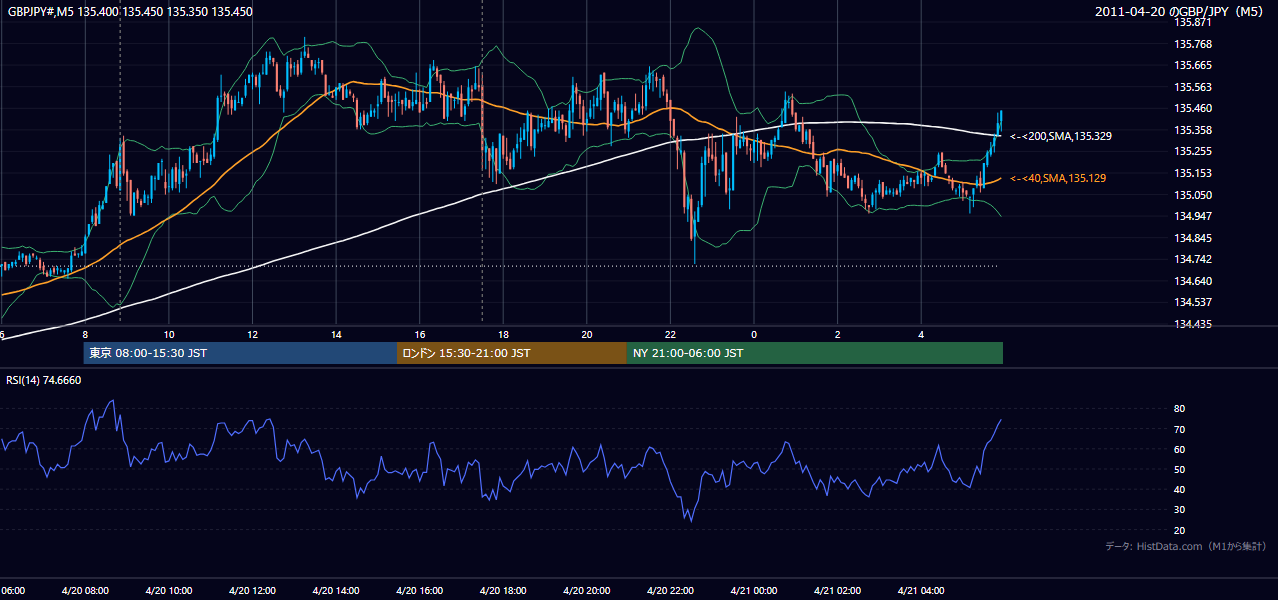The image size is (1278, 600).
Task: Click the date label 4/21 04:00
Action: tap(920, 591)
